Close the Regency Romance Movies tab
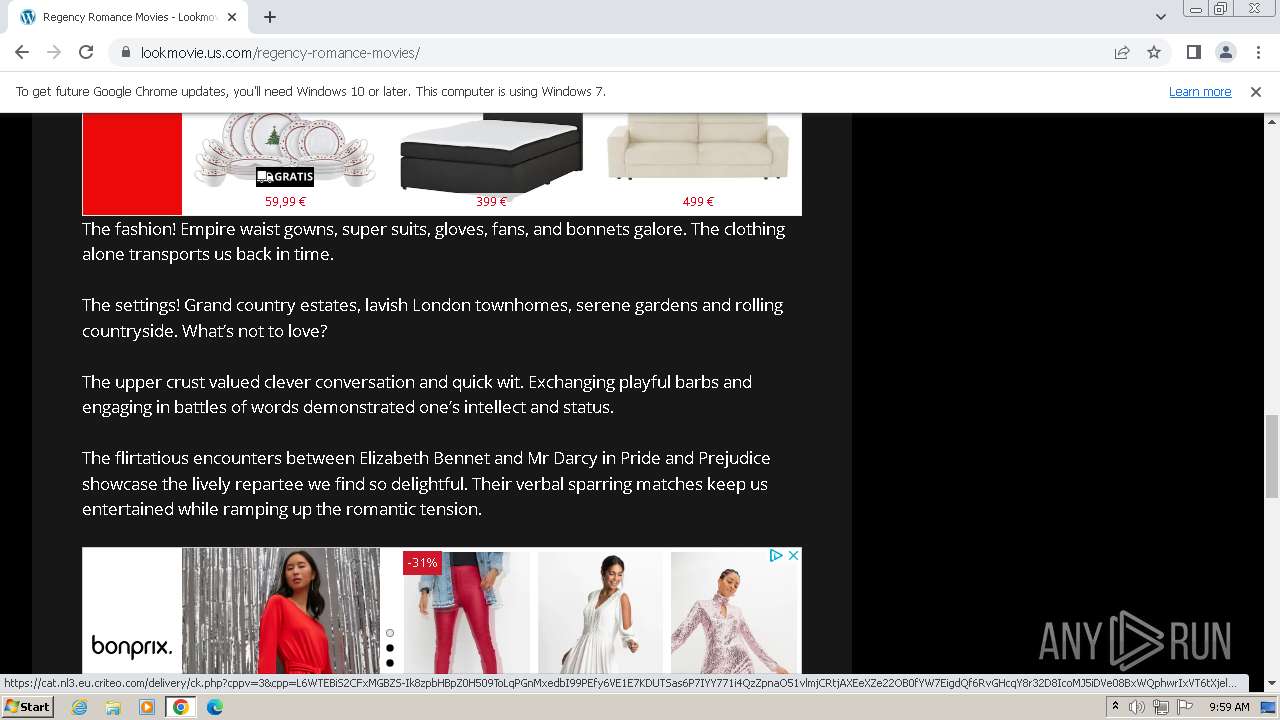Viewport: 1280px width, 720px height. [x=232, y=17]
